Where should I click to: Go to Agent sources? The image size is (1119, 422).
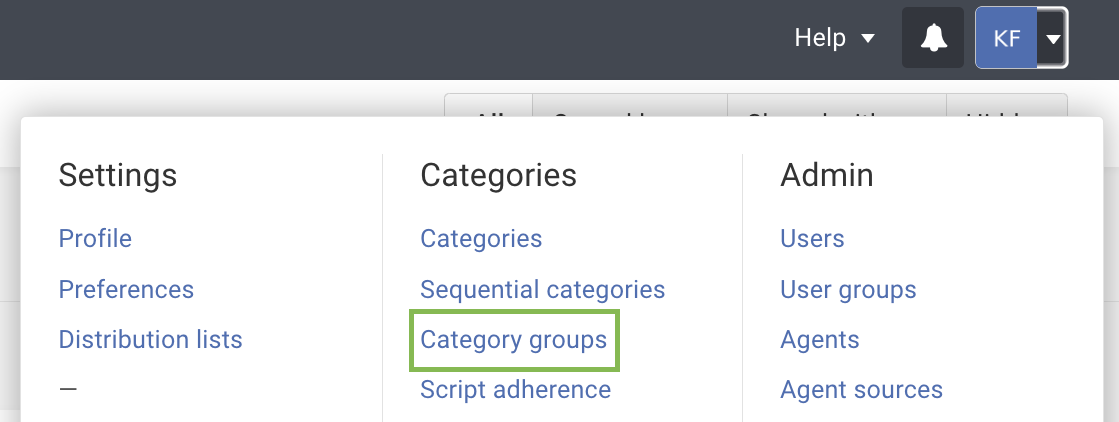[861, 389]
